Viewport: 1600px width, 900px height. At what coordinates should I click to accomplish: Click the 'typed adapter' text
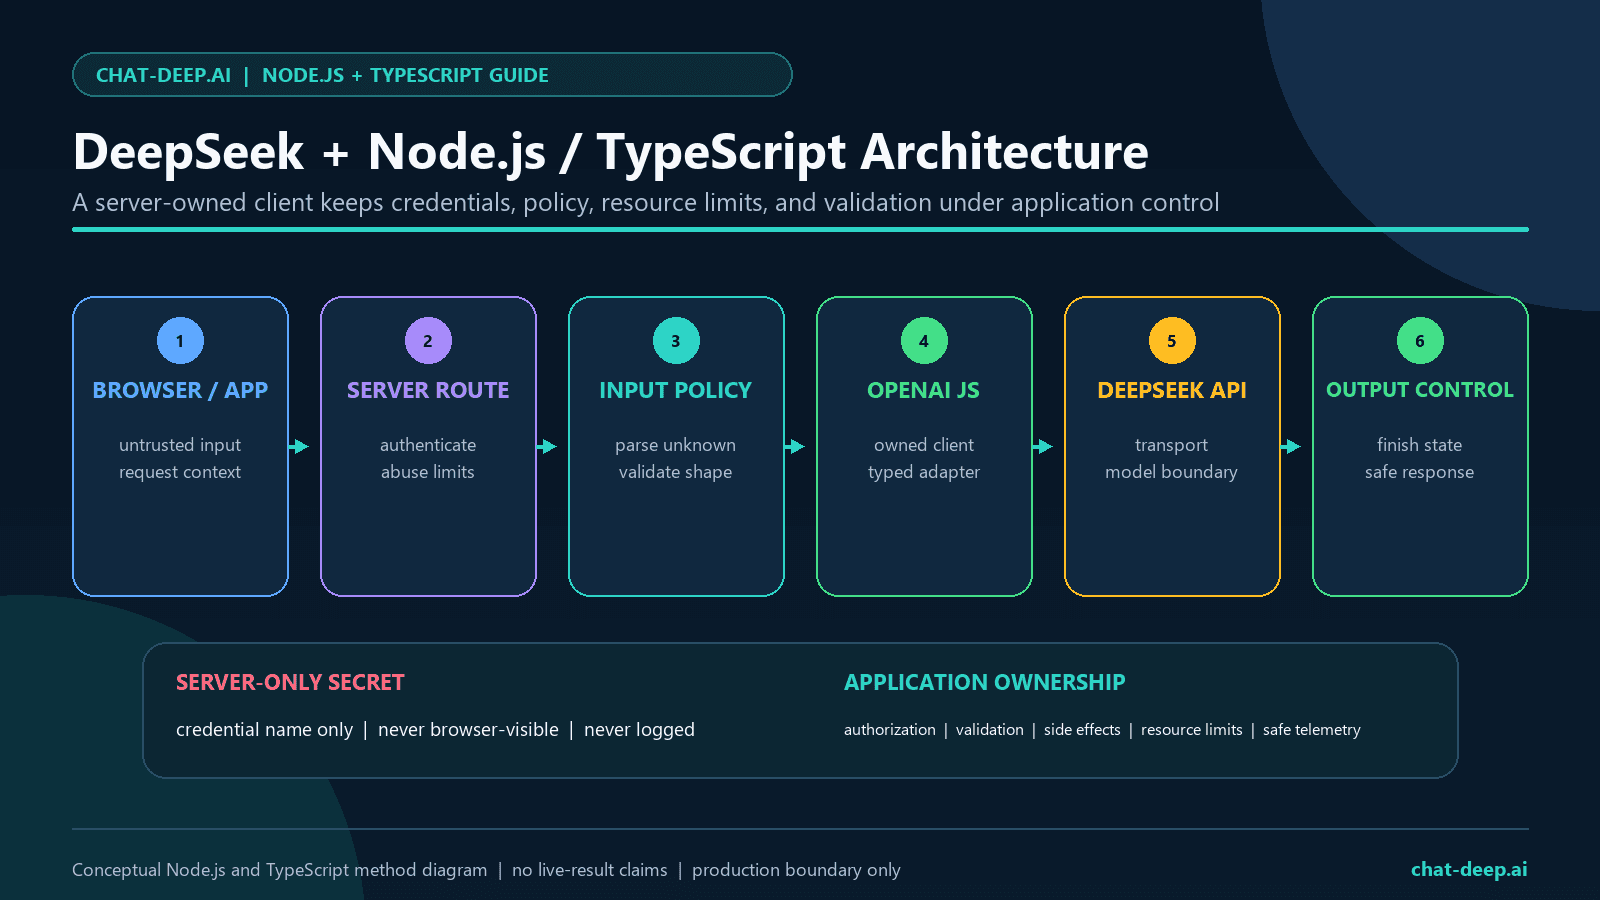point(924,472)
